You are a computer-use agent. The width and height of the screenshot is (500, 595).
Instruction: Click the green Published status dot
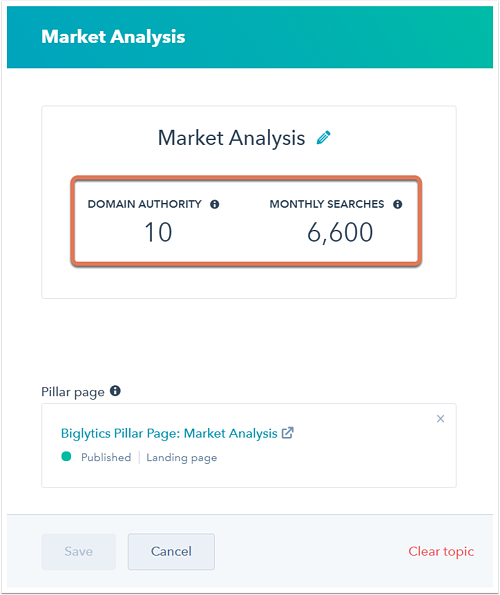[x=66, y=456]
